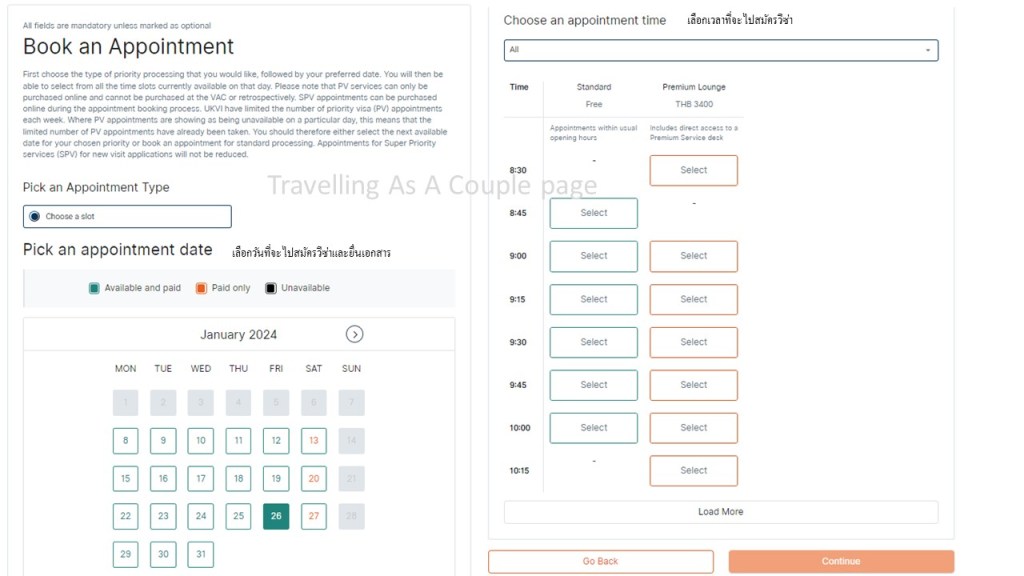Select 8:45 Standard appointment slot
1024x576 pixels.
593,213
